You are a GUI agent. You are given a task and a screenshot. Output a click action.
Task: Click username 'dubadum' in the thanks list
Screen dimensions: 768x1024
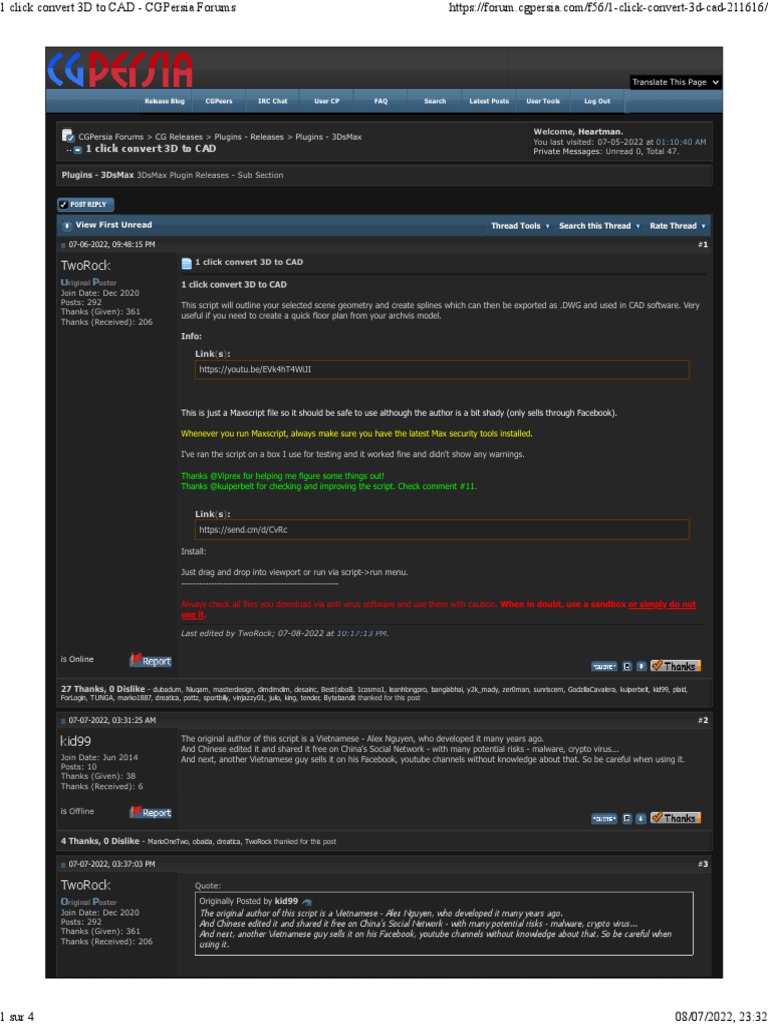[x=166, y=690]
